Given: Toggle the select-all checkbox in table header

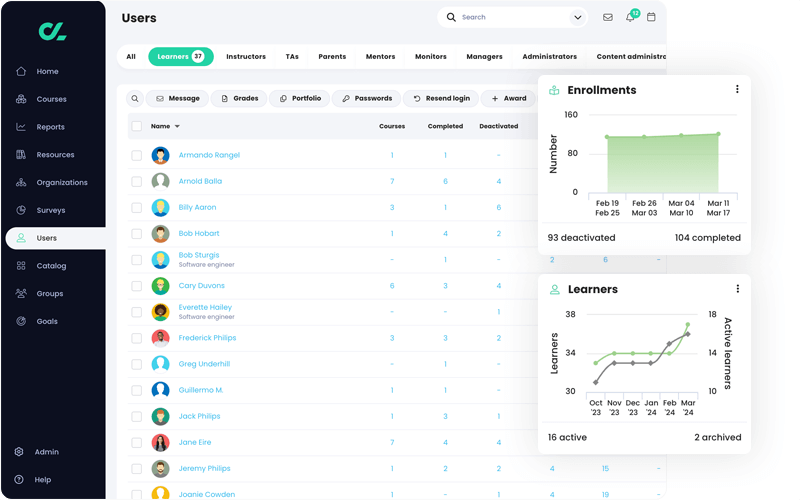Looking at the screenshot, I should [137, 127].
